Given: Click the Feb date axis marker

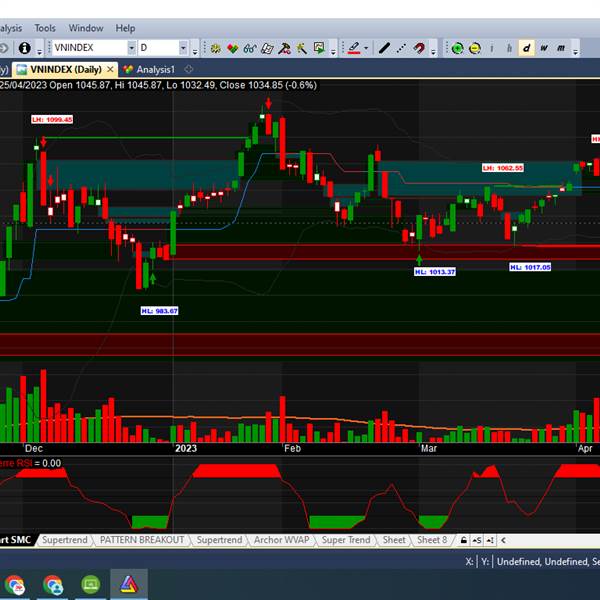Looking at the screenshot, I should tap(292, 448).
